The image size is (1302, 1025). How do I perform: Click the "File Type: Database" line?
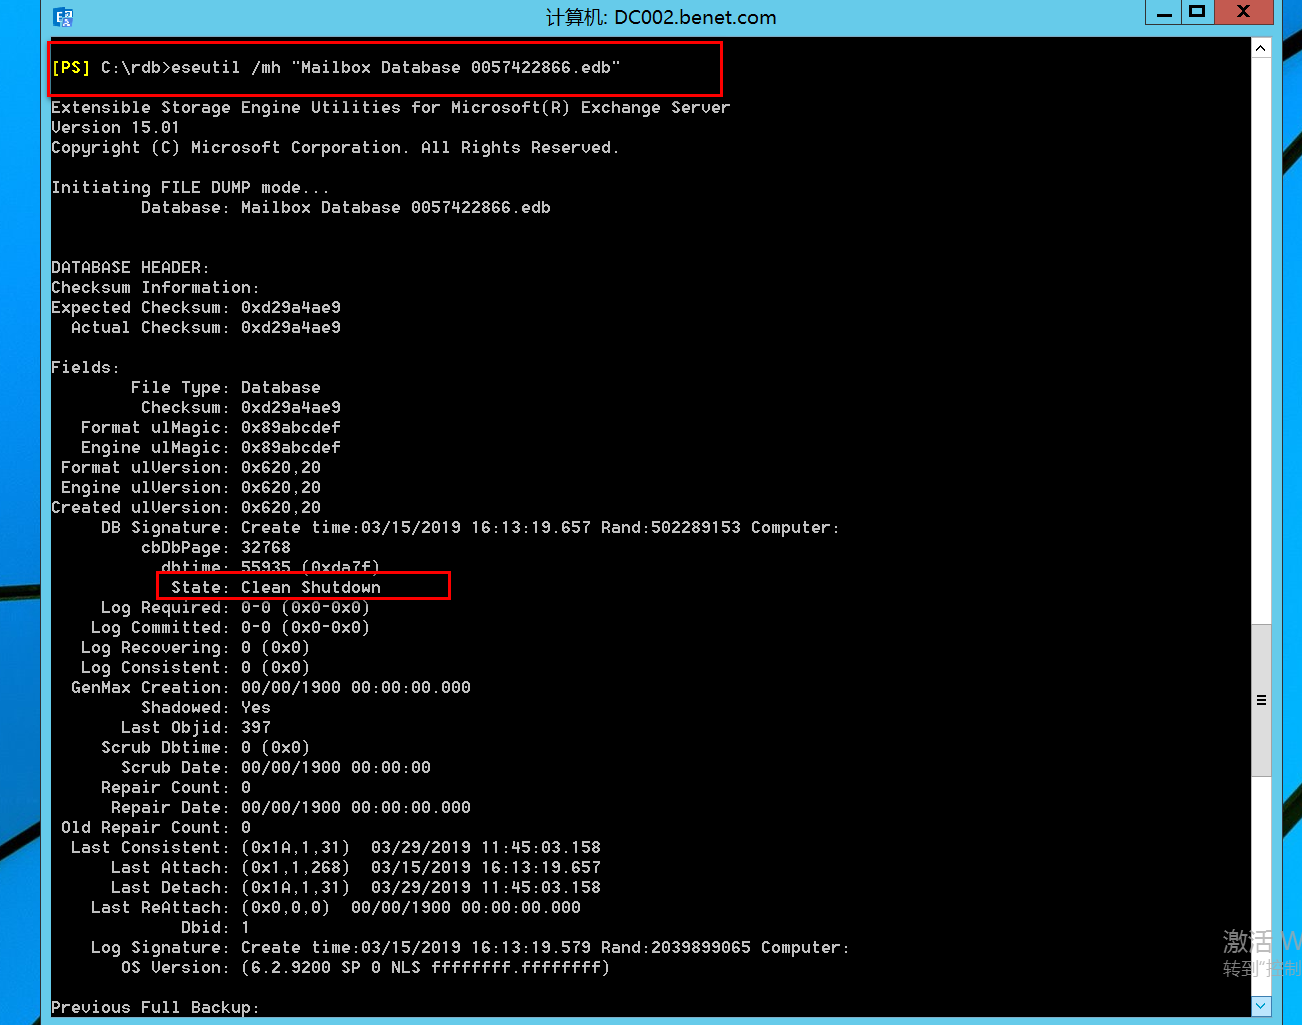226,387
